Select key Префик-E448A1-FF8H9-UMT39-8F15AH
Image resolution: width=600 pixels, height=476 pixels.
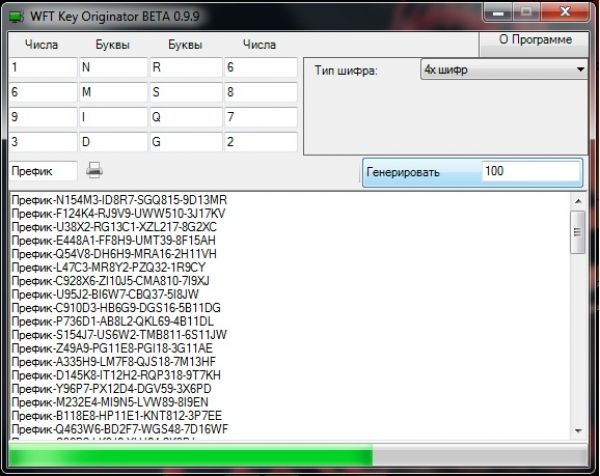pyautogui.click(x=114, y=240)
